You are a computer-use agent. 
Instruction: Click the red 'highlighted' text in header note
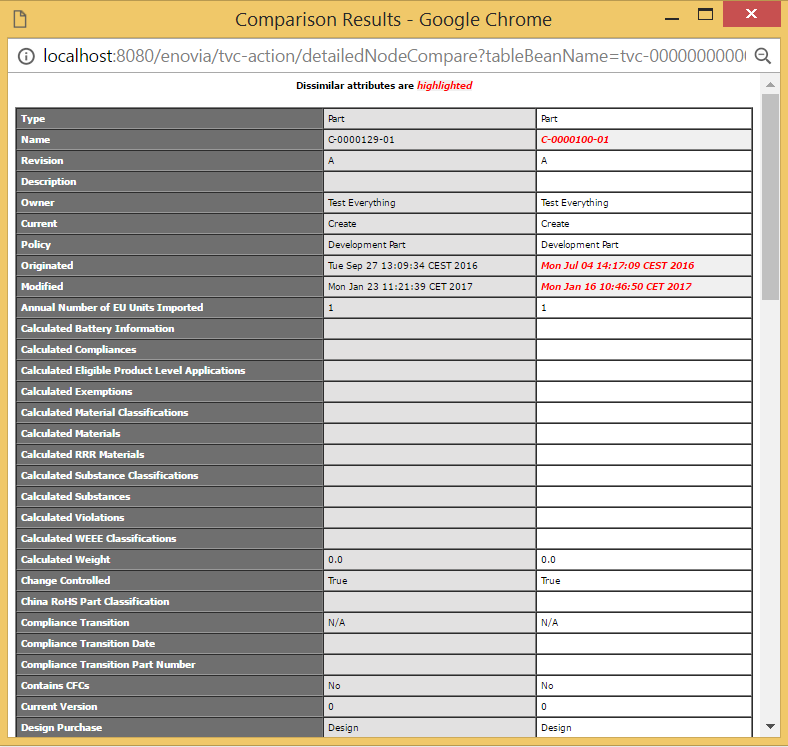point(444,86)
